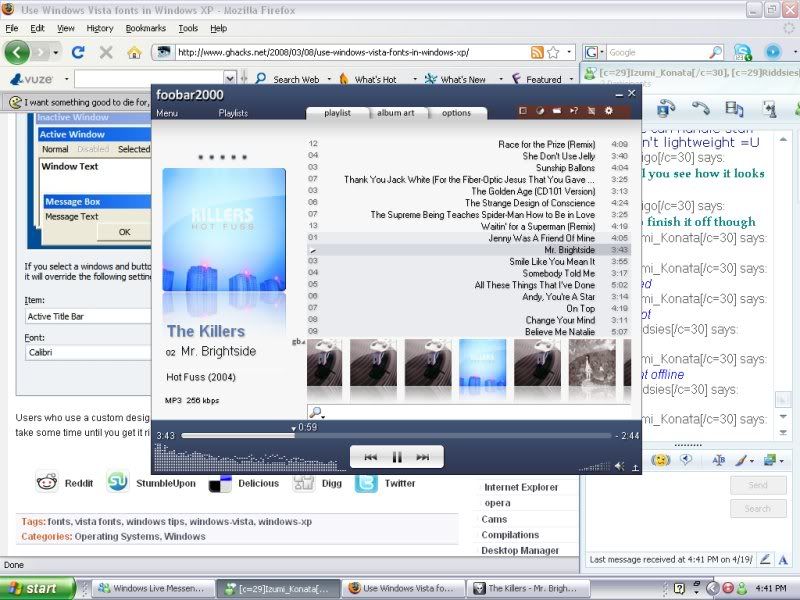Click the RSS feed icon in address bar
The height and width of the screenshot is (600, 800).
(537, 52)
